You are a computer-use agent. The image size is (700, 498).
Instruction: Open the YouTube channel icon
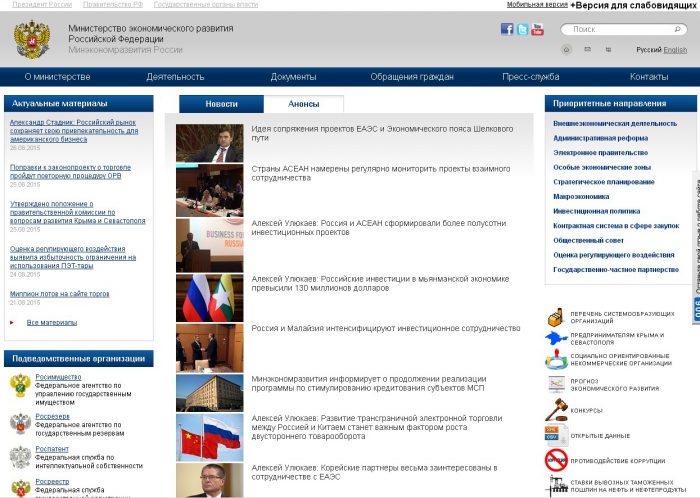pyautogui.click(x=538, y=29)
